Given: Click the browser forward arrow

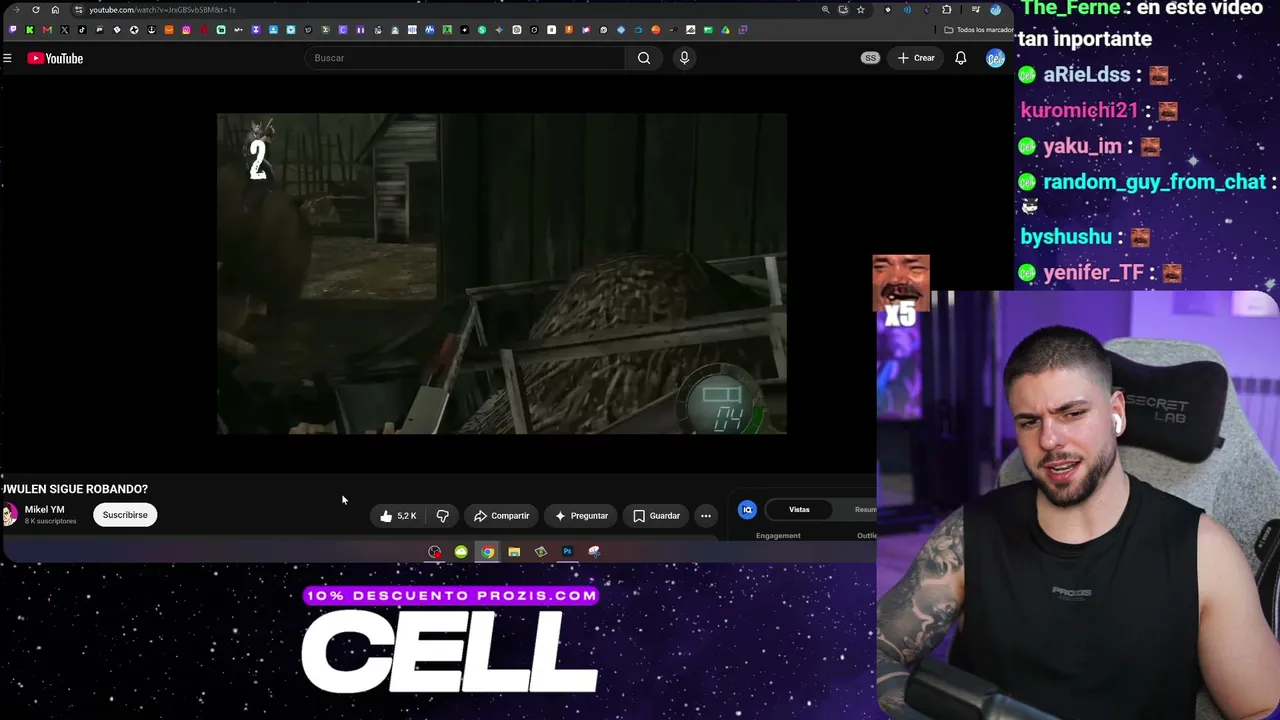Looking at the screenshot, I should [x=16, y=10].
